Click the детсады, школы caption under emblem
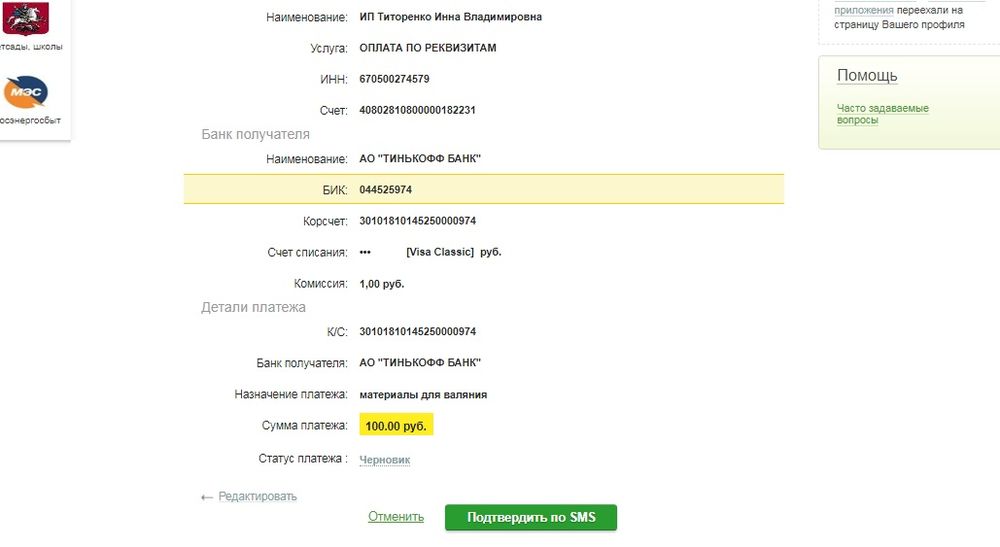 click(31, 47)
